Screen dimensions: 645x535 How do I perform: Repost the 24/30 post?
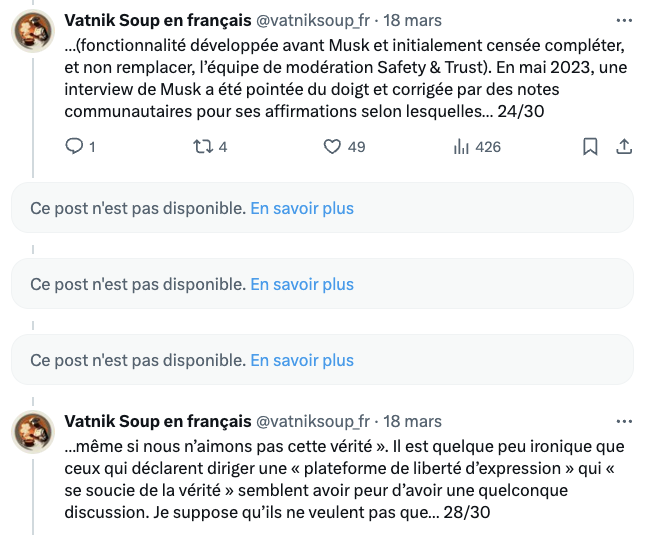tap(210, 146)
